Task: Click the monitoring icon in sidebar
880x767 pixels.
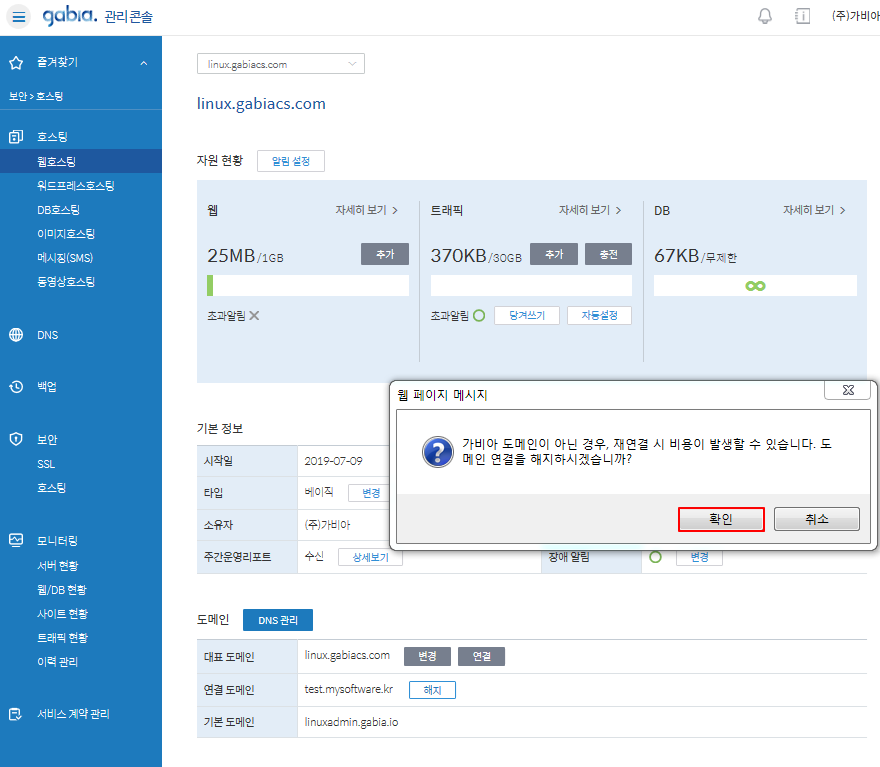Action: point(16,540)
